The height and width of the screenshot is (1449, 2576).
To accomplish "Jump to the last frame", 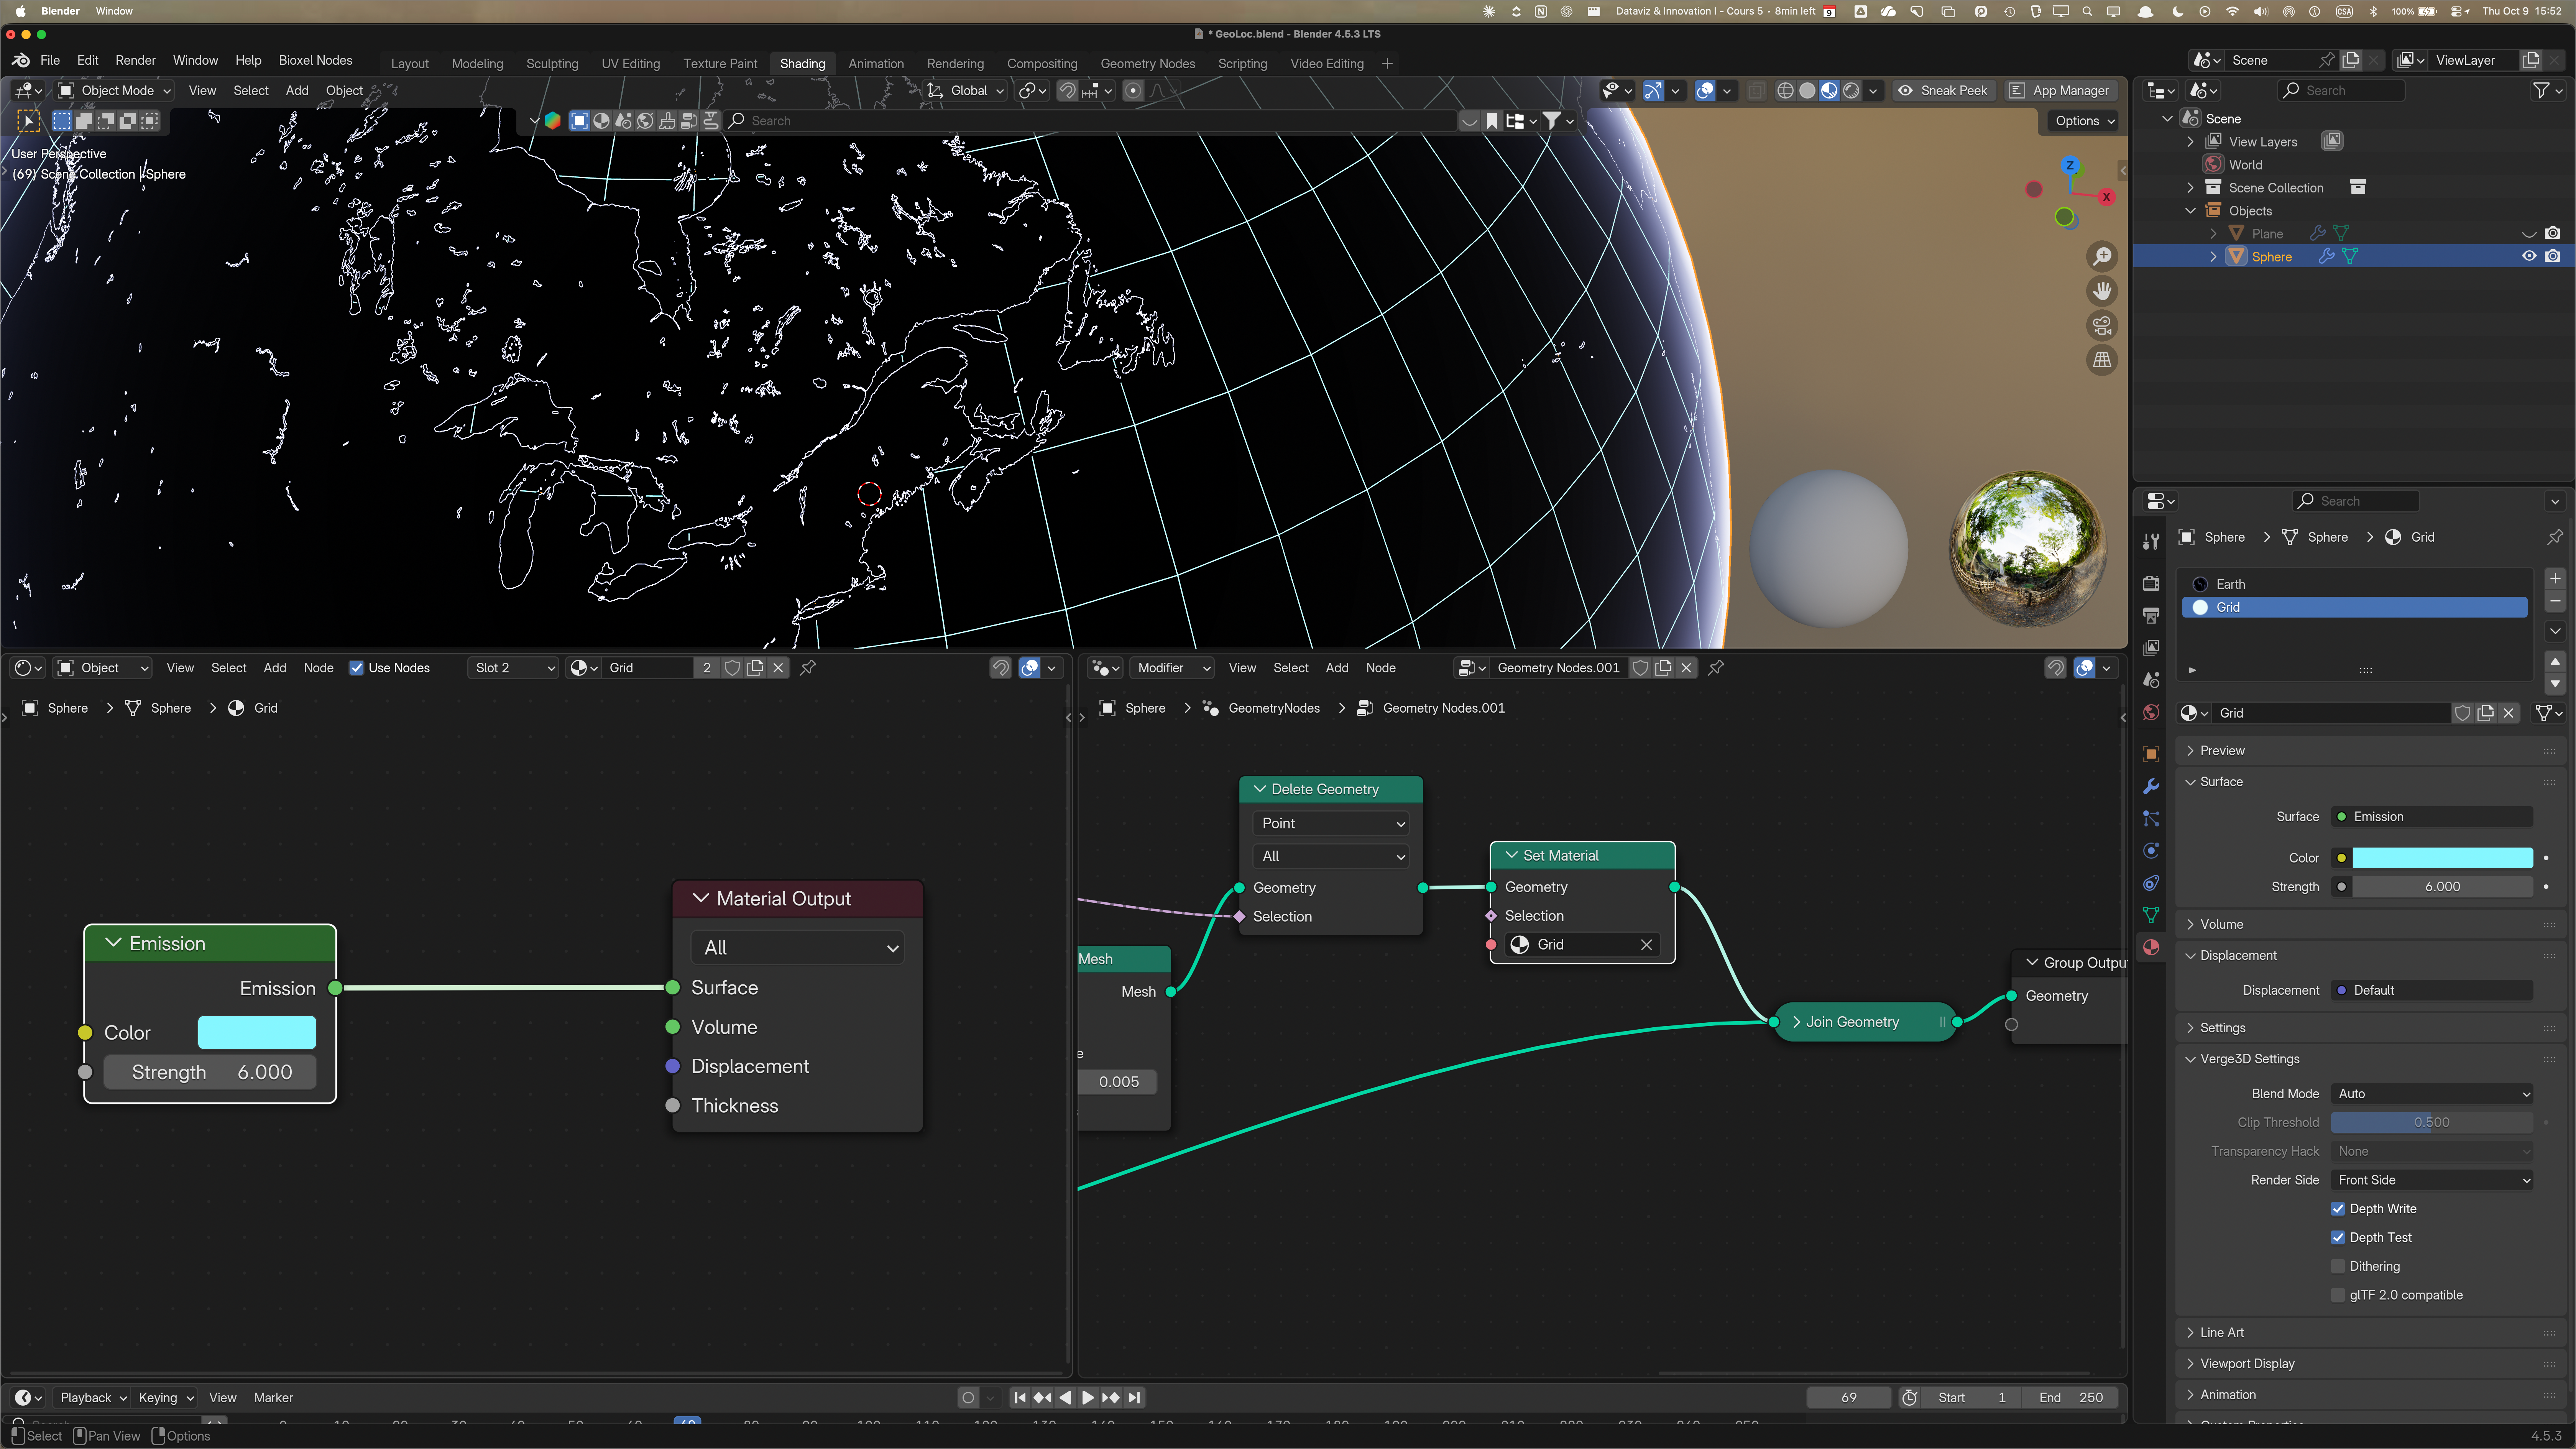I will coord(1134,1398).
